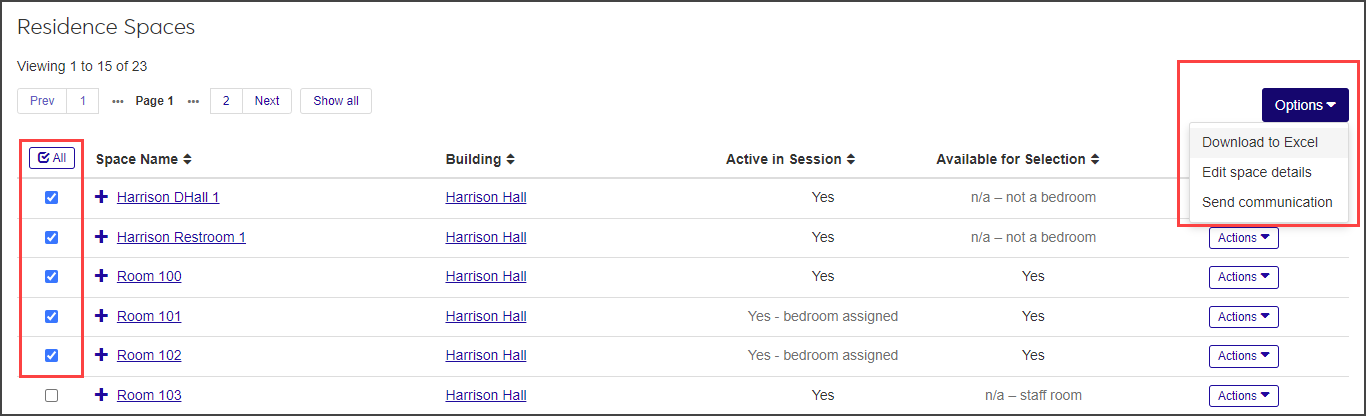Uncheck the Harrison DHall 1 checkbox
Viewport: 1366px width, 416px height.
pos(51,197)
